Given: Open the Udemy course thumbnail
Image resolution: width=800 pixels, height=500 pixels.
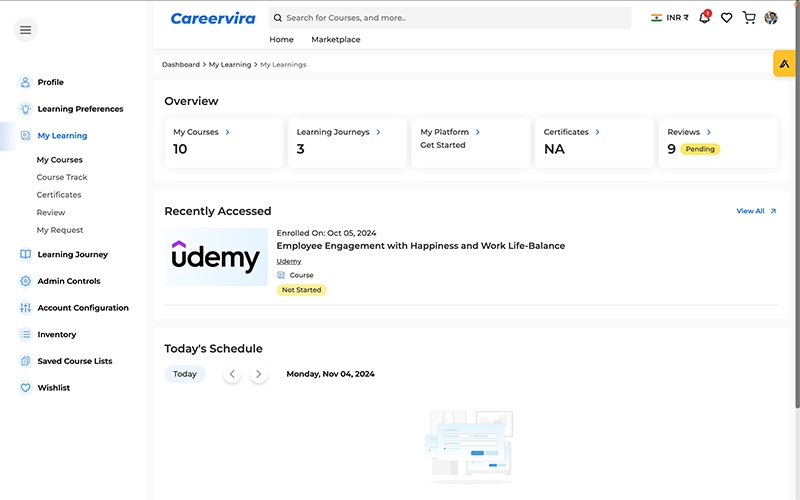Looking at the screenshot, I should click(216, 257).
